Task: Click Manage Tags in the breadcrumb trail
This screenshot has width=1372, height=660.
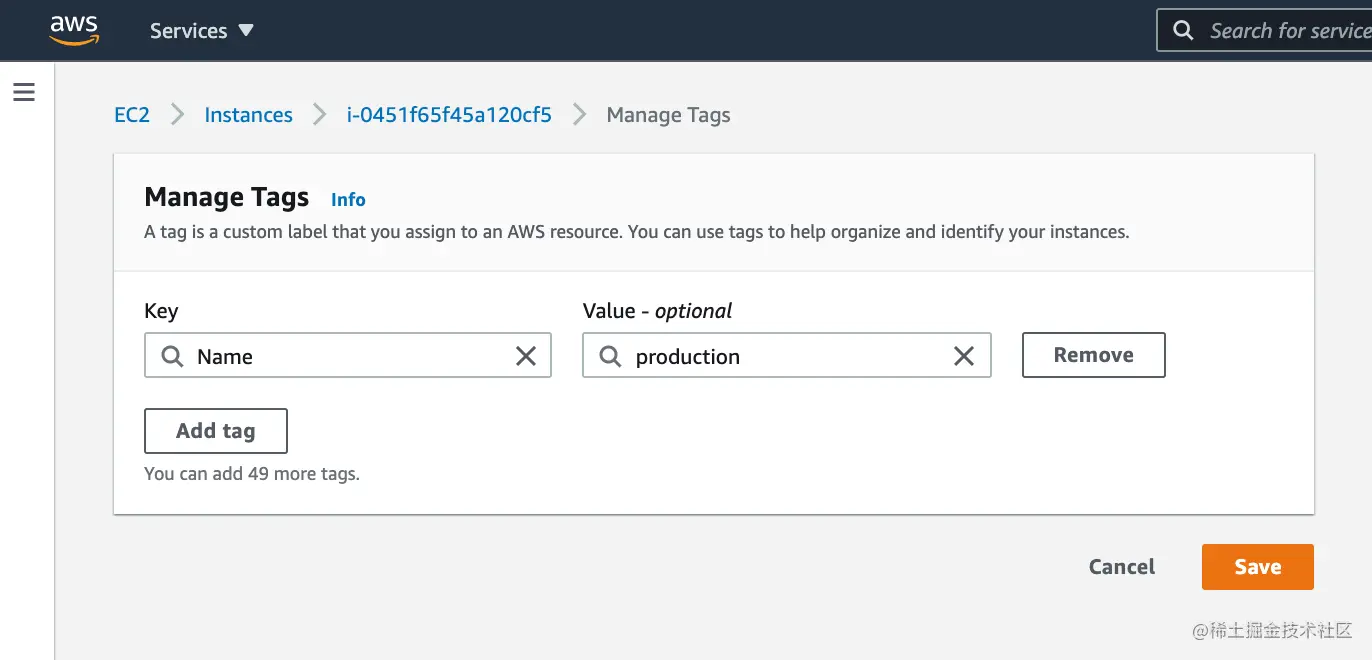Action: point(668,114)
